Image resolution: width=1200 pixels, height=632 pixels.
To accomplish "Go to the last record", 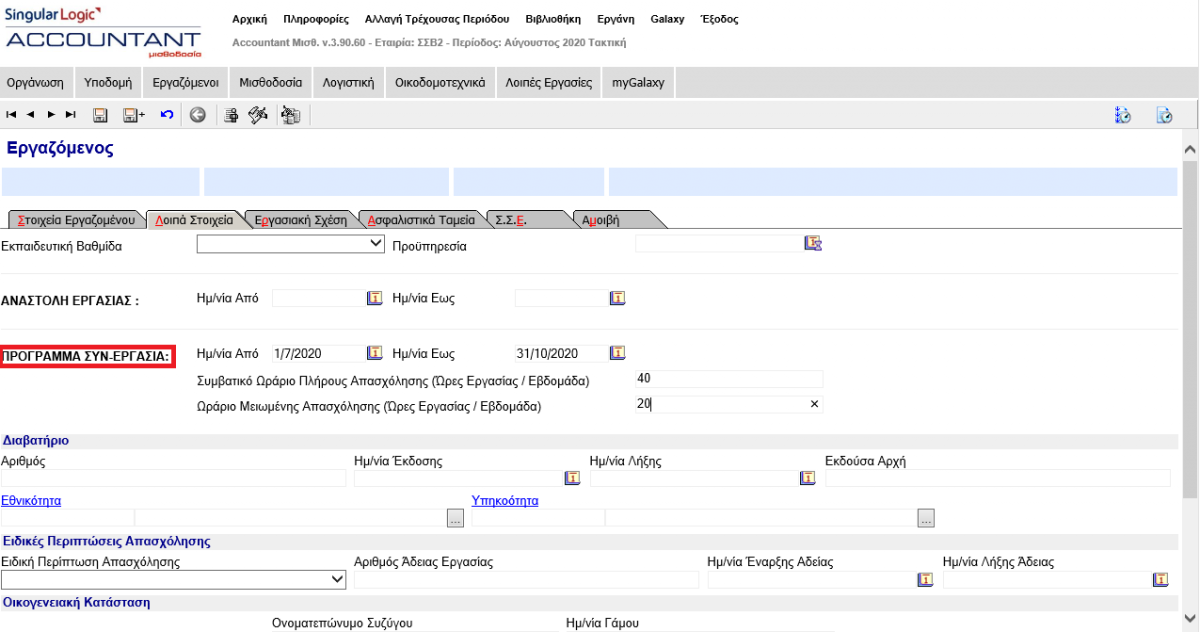I will pyautogui.click(x=70, y=115).
